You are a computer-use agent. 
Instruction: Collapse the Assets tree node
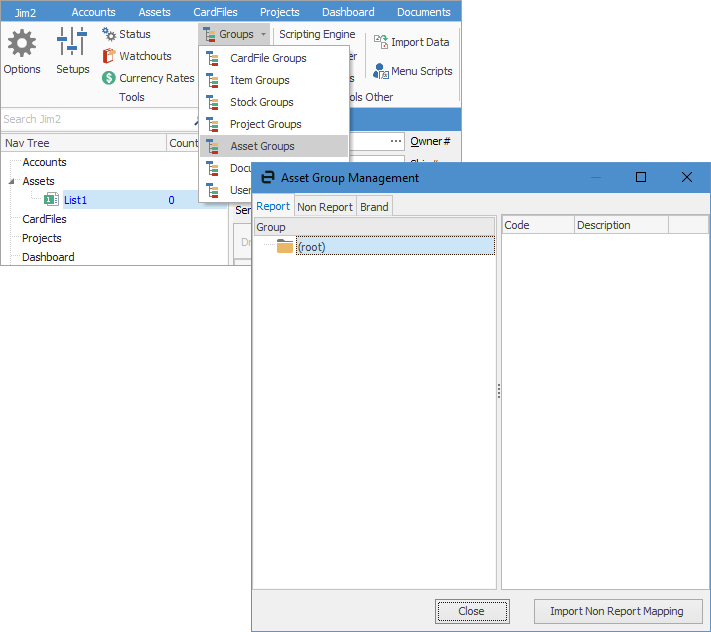pyautogui.click(x=12, y=181)
